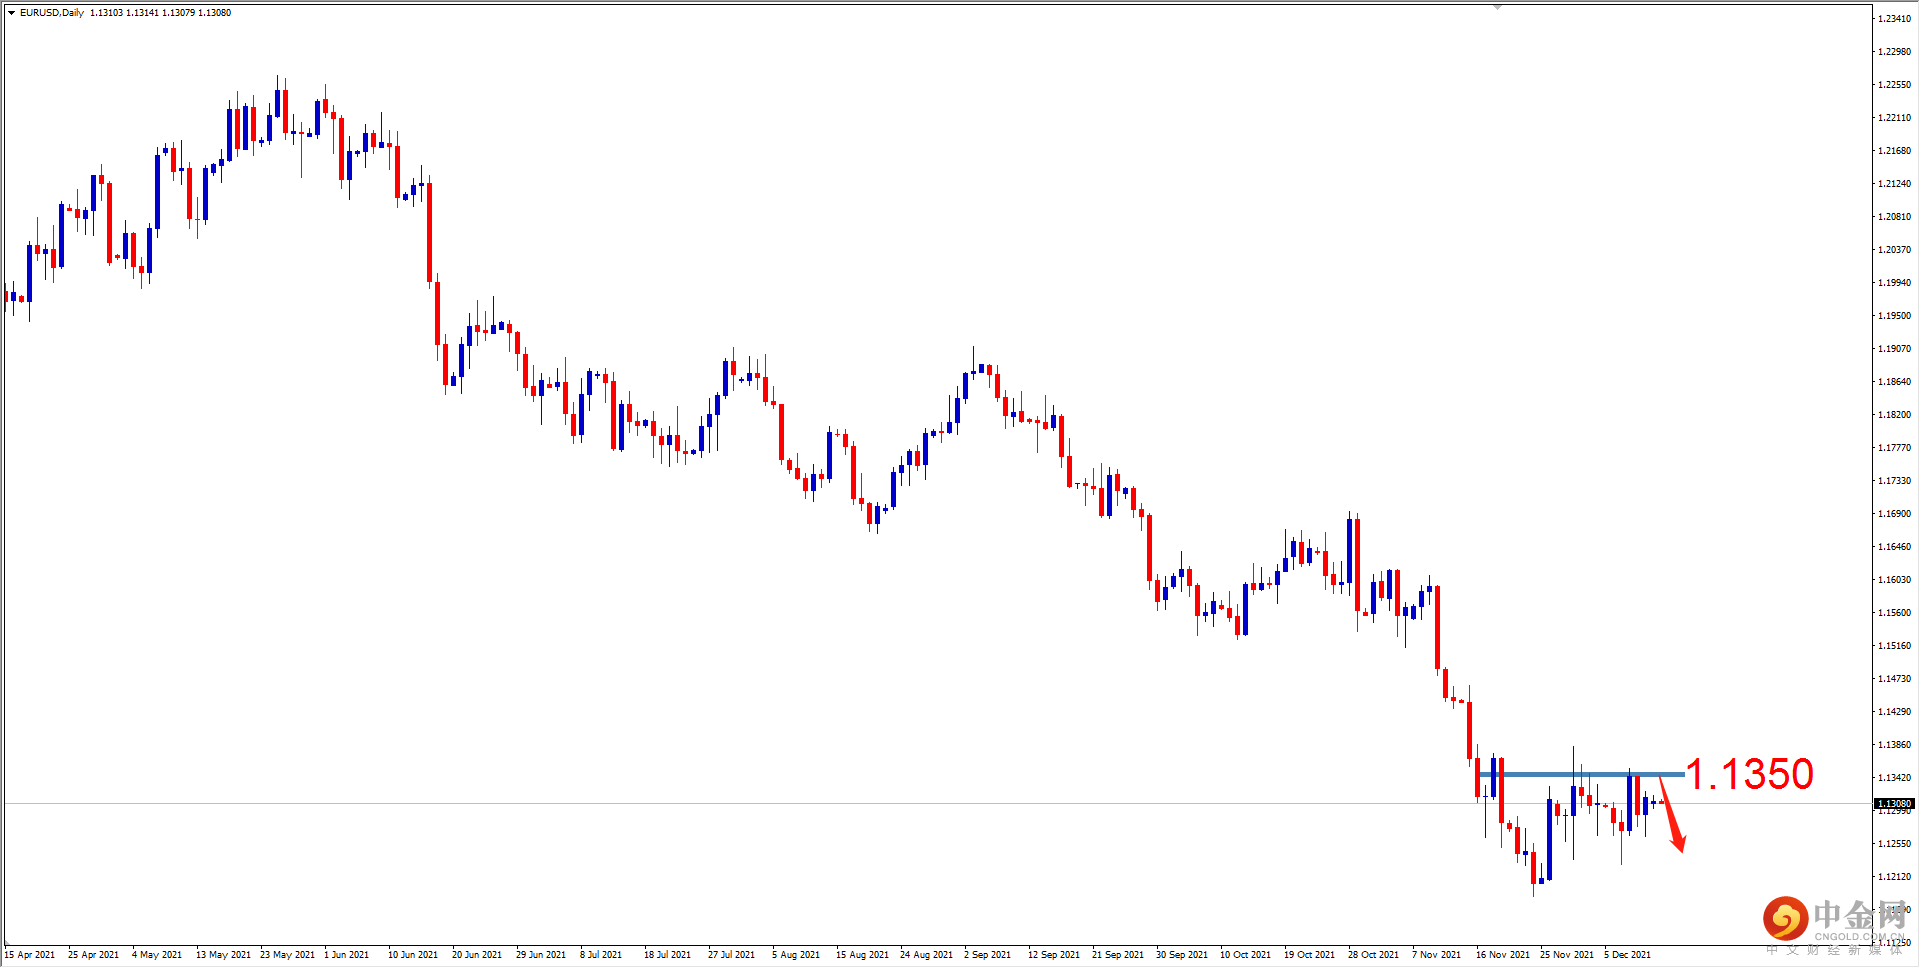
Task: Click the 23 May 2021 date label
Action: pyautogui.click(x=287, y=955)
